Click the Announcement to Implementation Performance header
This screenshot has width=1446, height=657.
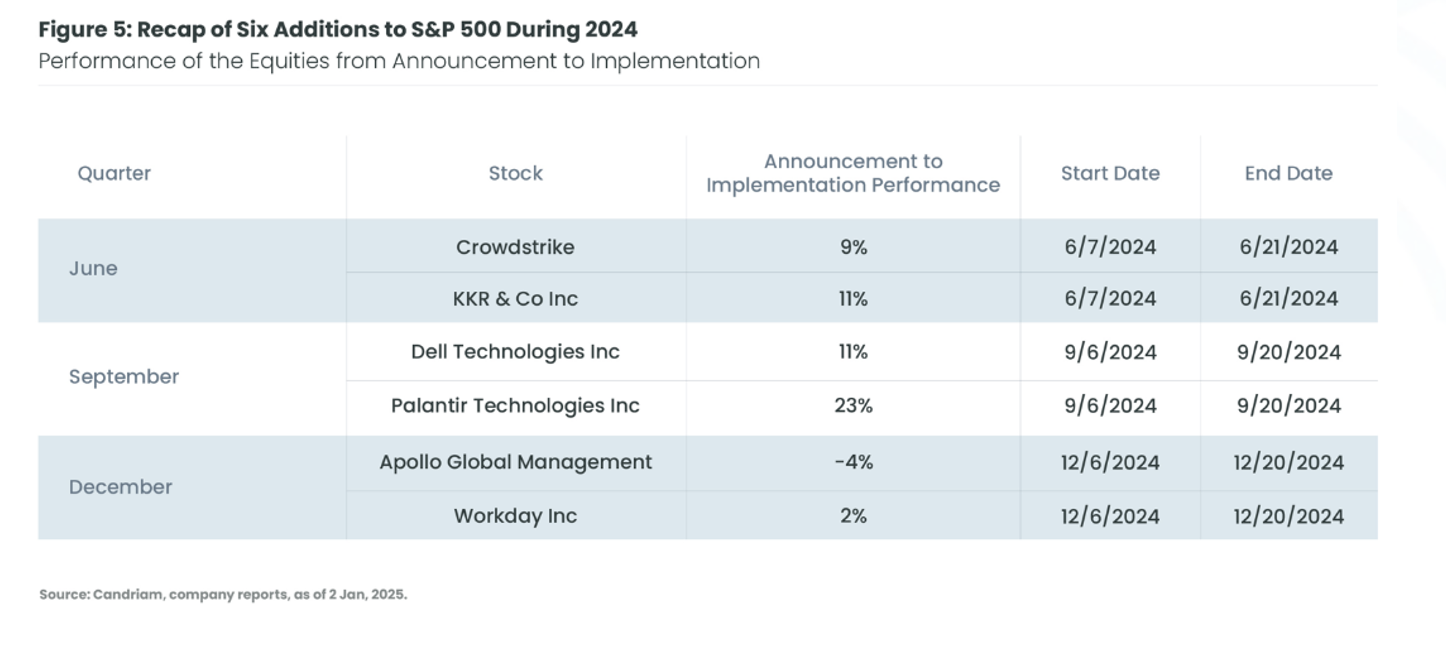[x=853, y=173]
